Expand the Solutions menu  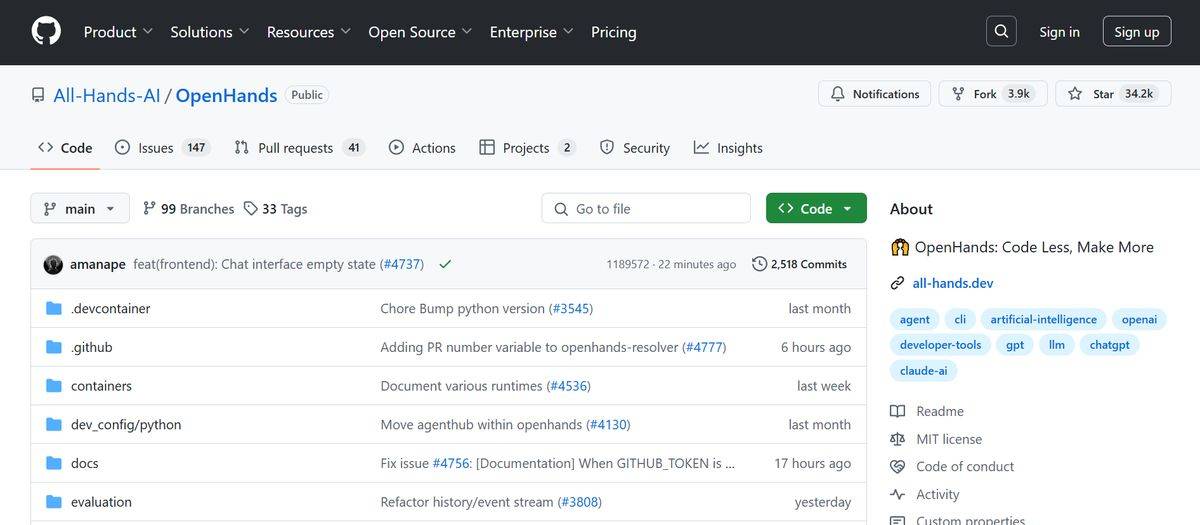[209, 32]
